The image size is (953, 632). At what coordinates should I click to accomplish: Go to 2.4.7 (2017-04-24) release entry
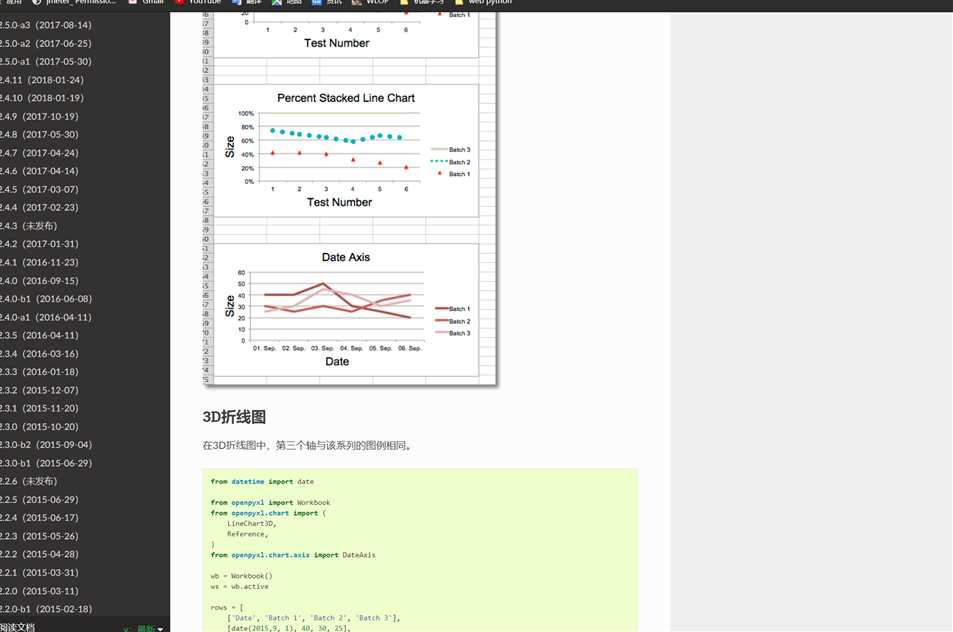[39, 153]
